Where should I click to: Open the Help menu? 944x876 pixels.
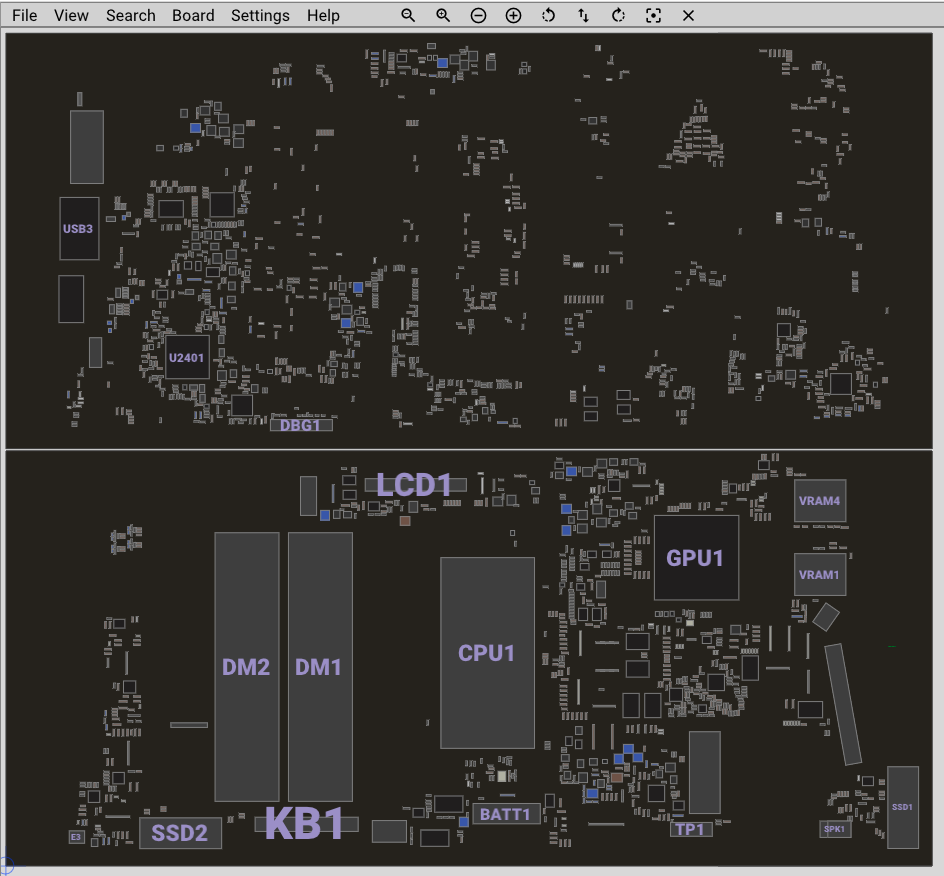click(x=323, y=16)
